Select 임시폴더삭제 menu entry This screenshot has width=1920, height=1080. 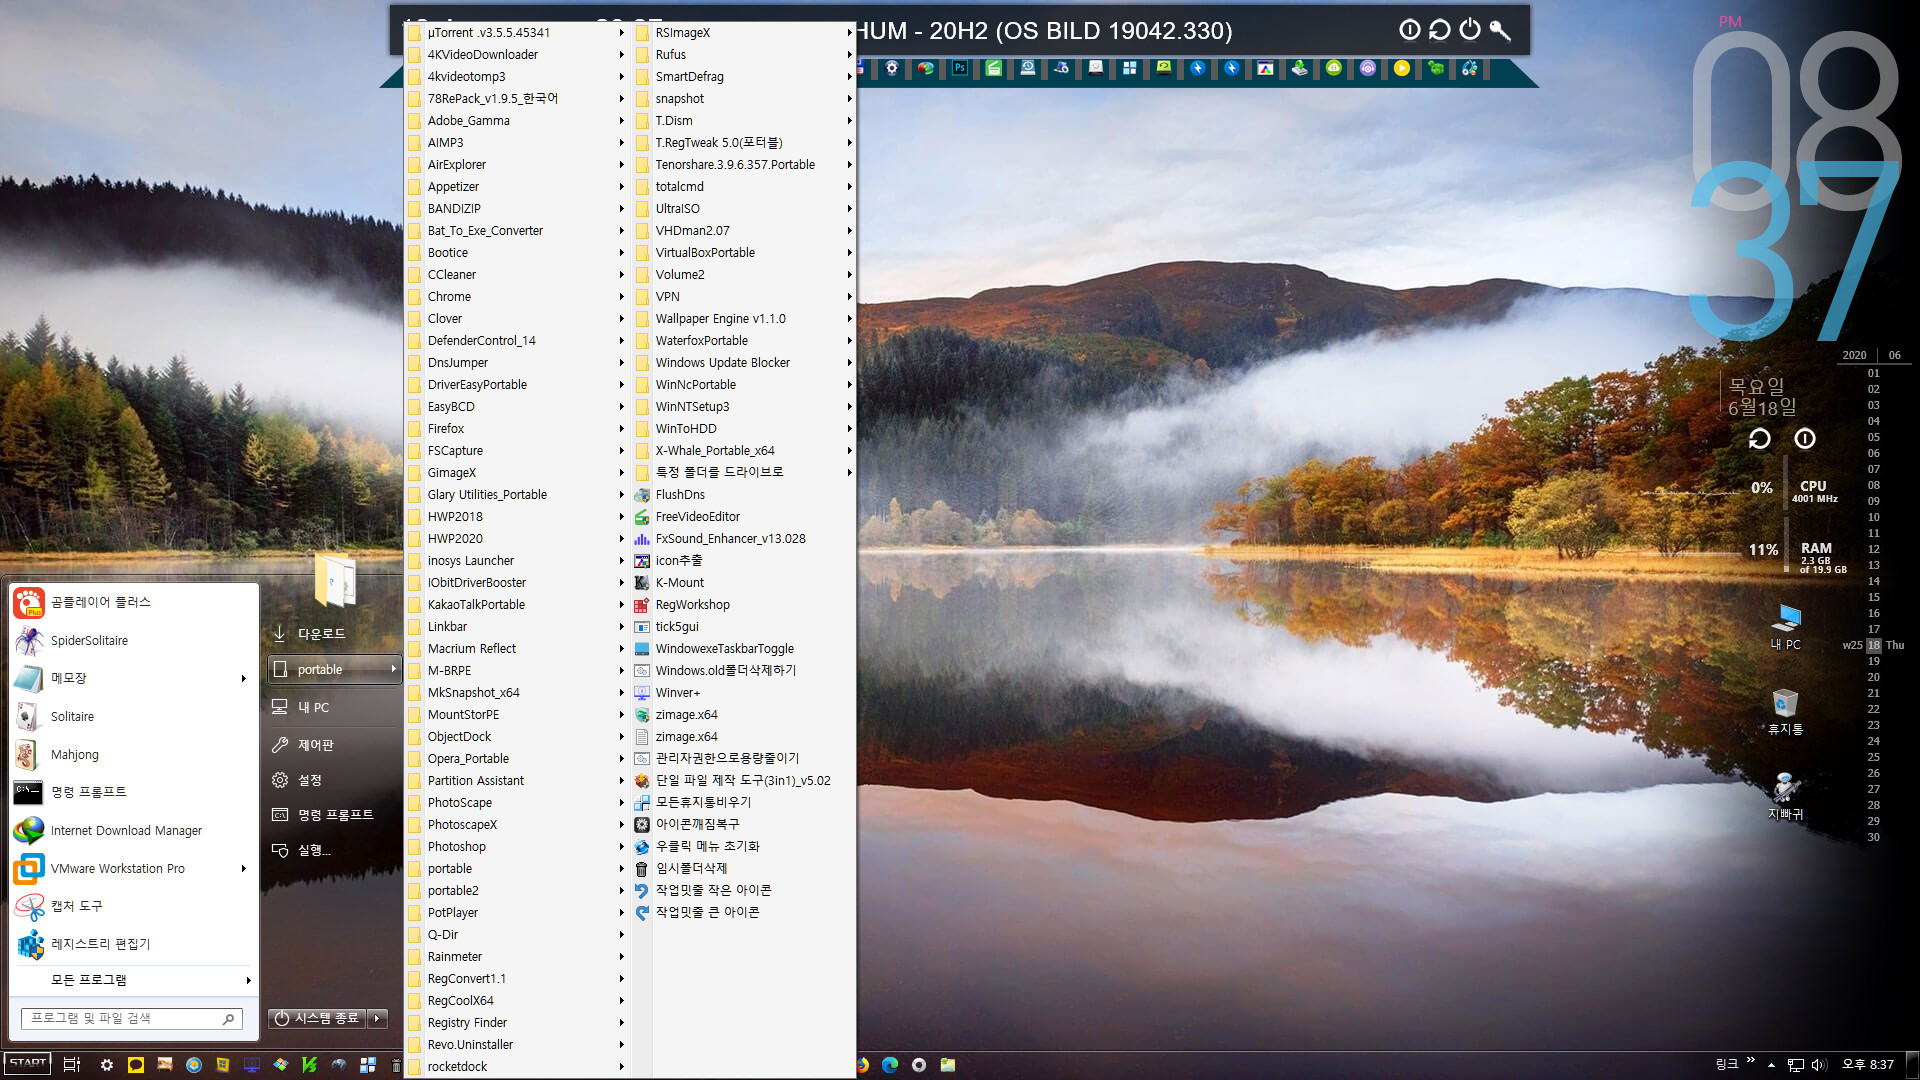(x=744, y=869)
